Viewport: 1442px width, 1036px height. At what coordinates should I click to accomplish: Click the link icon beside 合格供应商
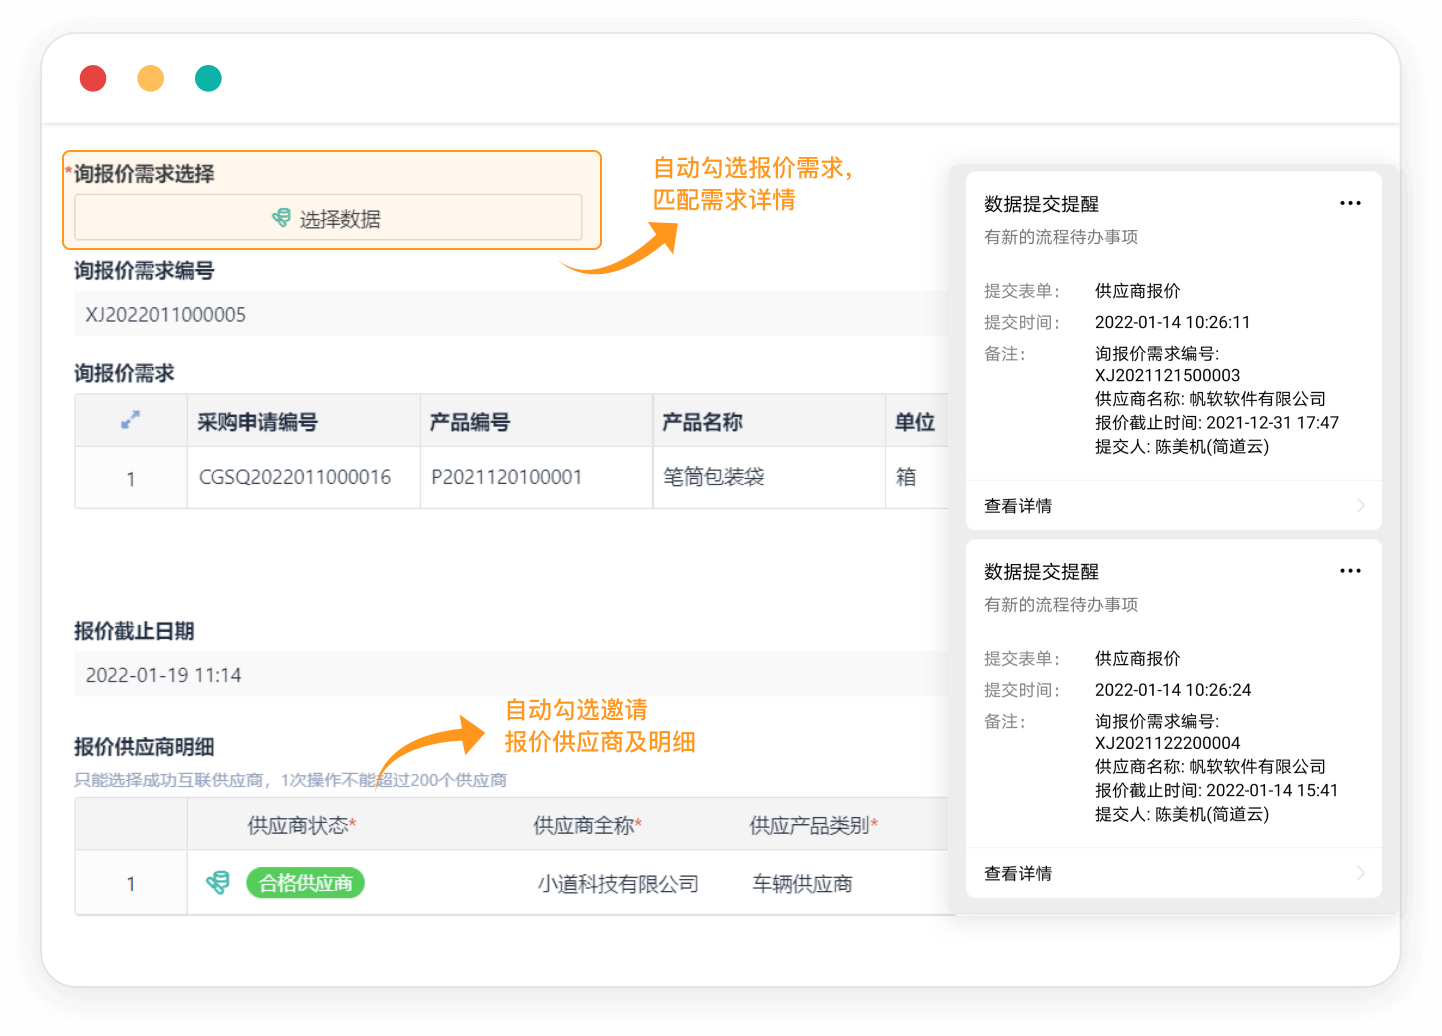(217, 883)
